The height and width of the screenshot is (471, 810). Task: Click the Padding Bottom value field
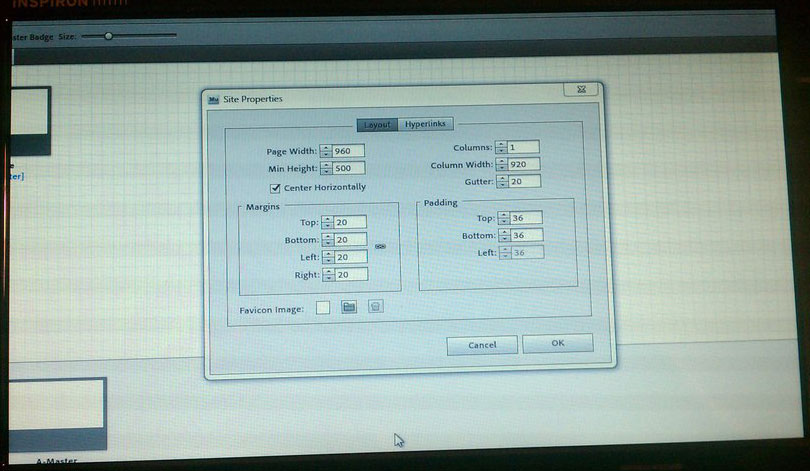pyautogui.click(x=527, y=235)
